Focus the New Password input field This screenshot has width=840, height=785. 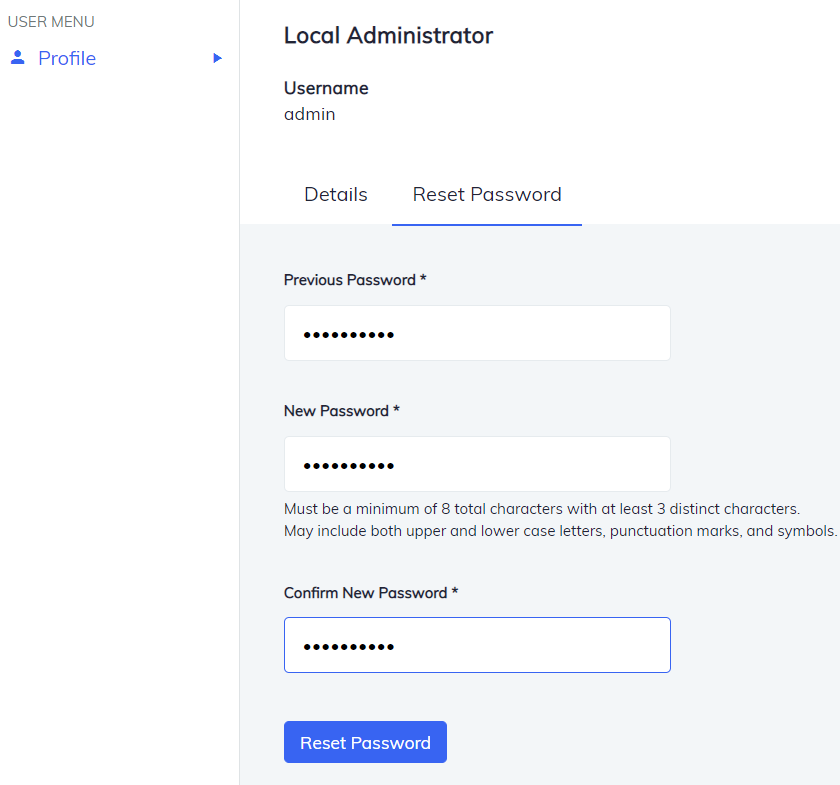[x=477, y=463]
